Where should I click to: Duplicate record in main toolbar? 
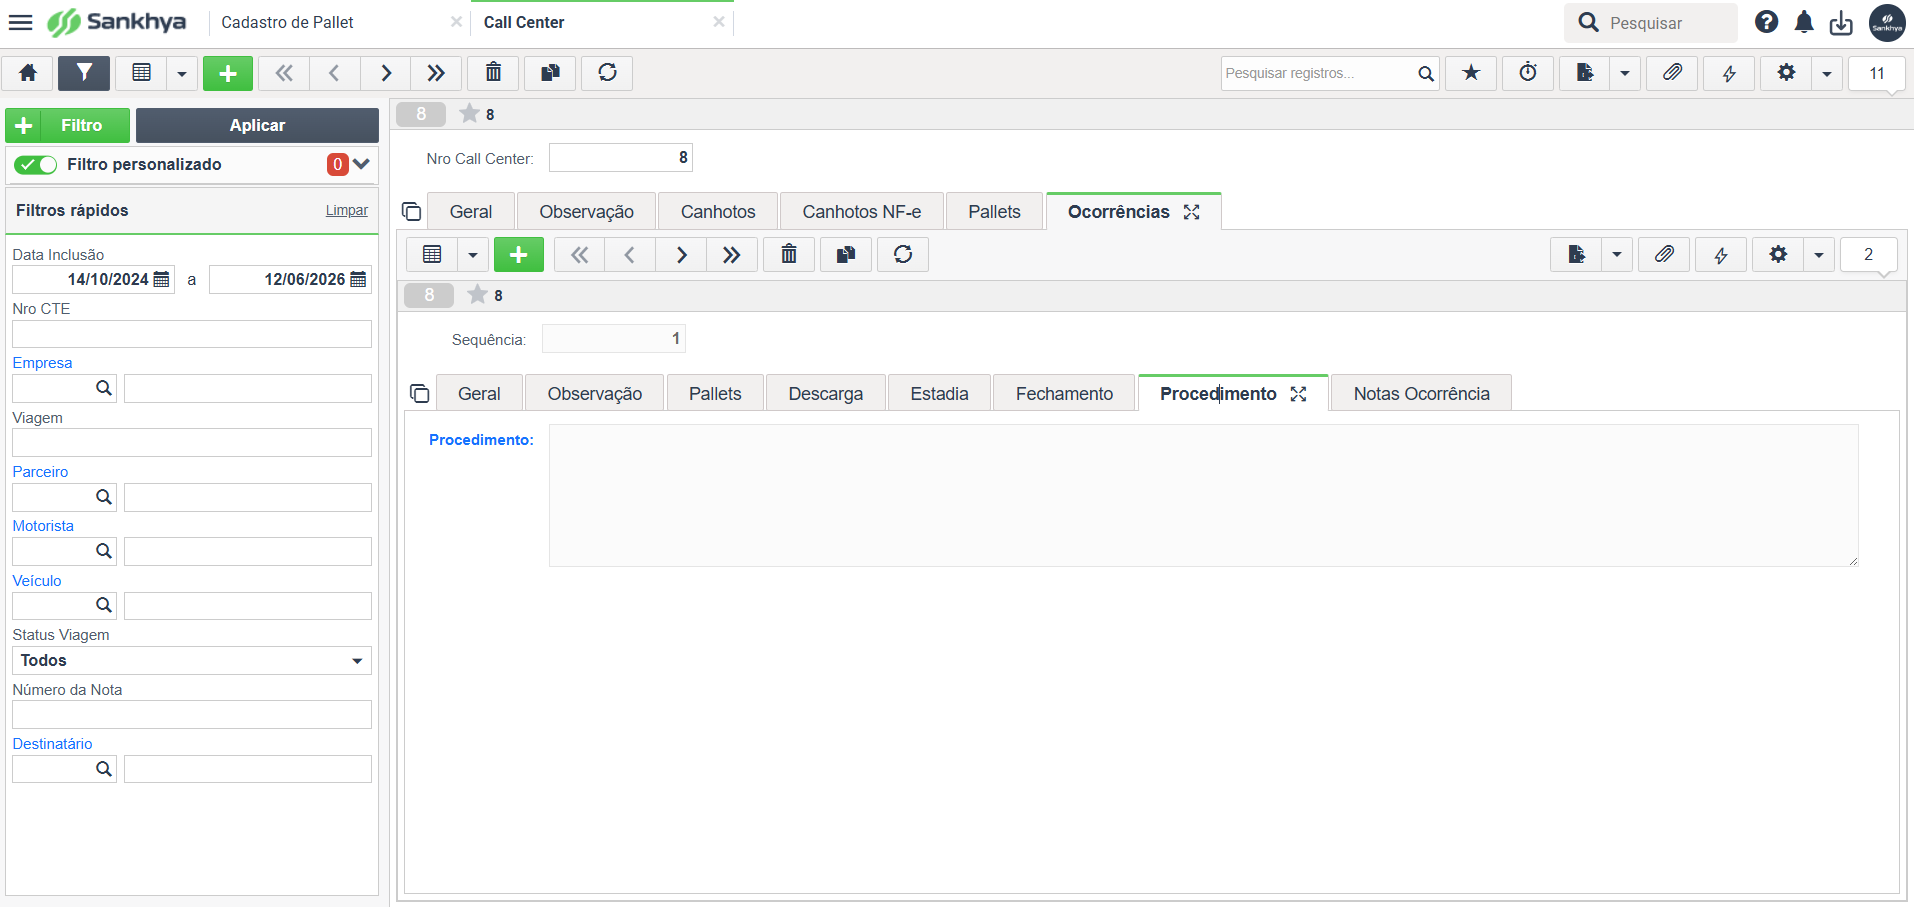tap(550, 73)
